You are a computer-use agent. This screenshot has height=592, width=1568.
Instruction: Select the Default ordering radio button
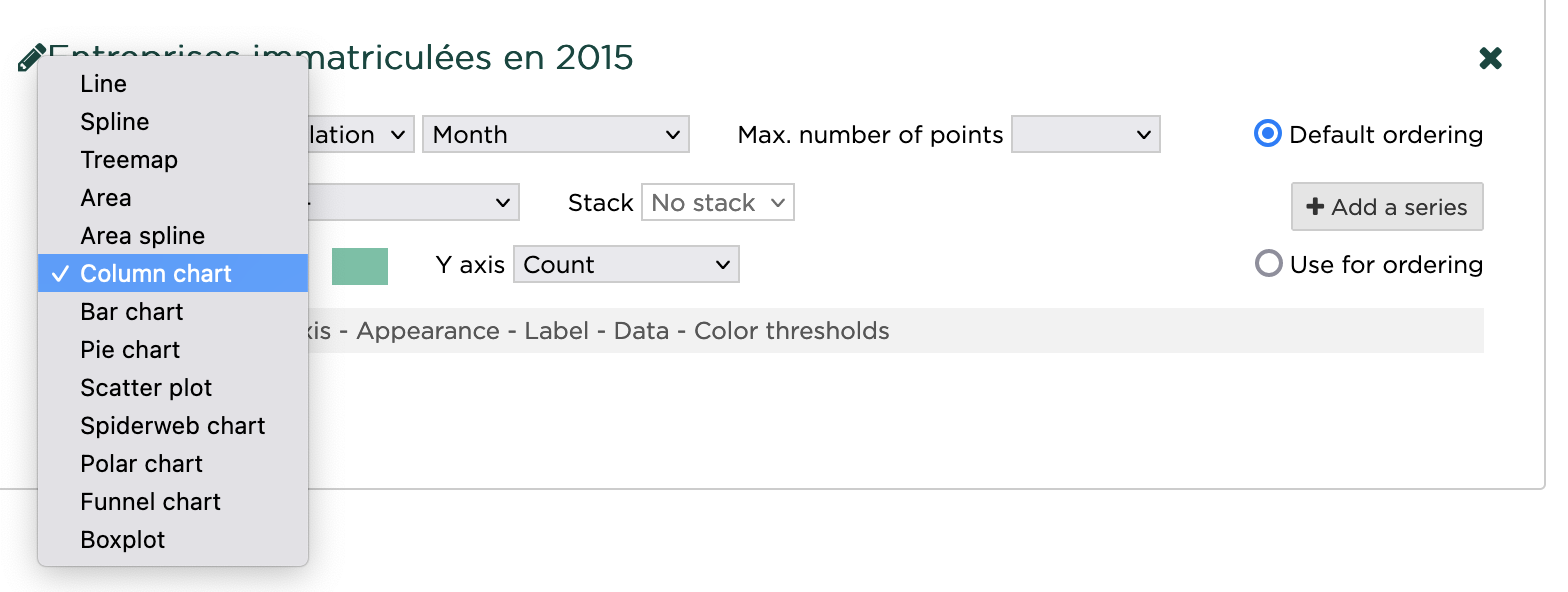(x=1268, y=134)
